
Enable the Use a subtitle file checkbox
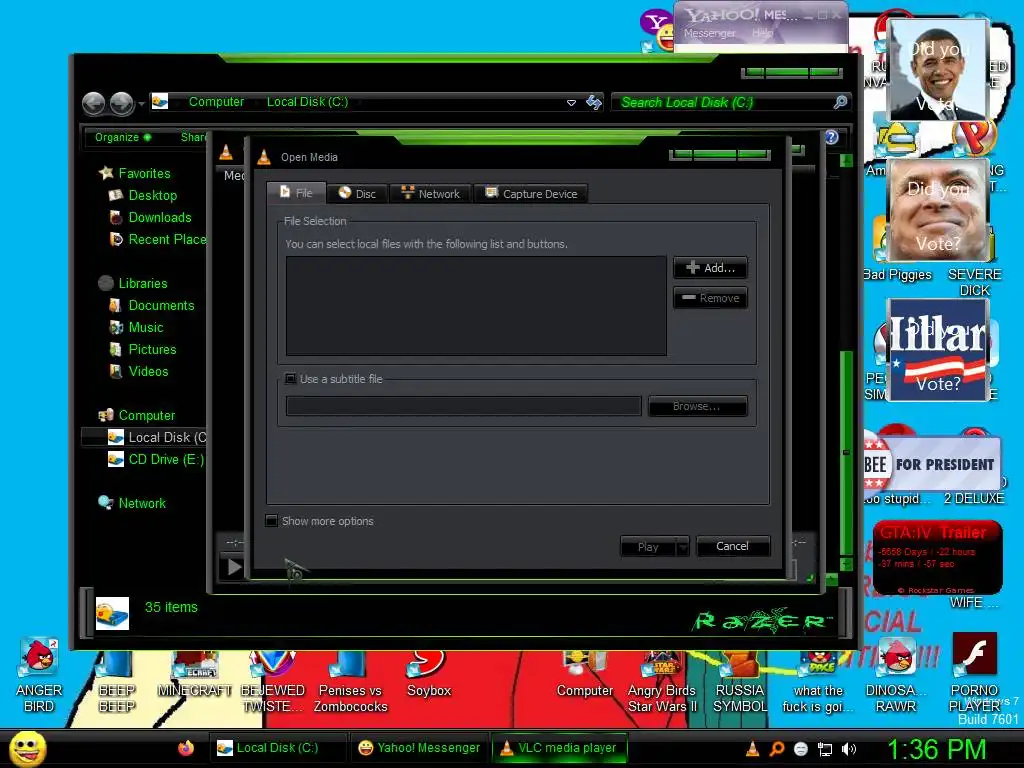(291, 379)
